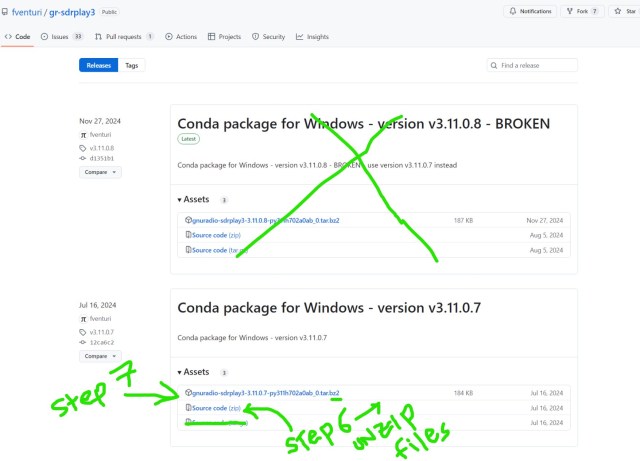
Task: Click the repository icon beside fventuri
Action: (x=4, y=12)
